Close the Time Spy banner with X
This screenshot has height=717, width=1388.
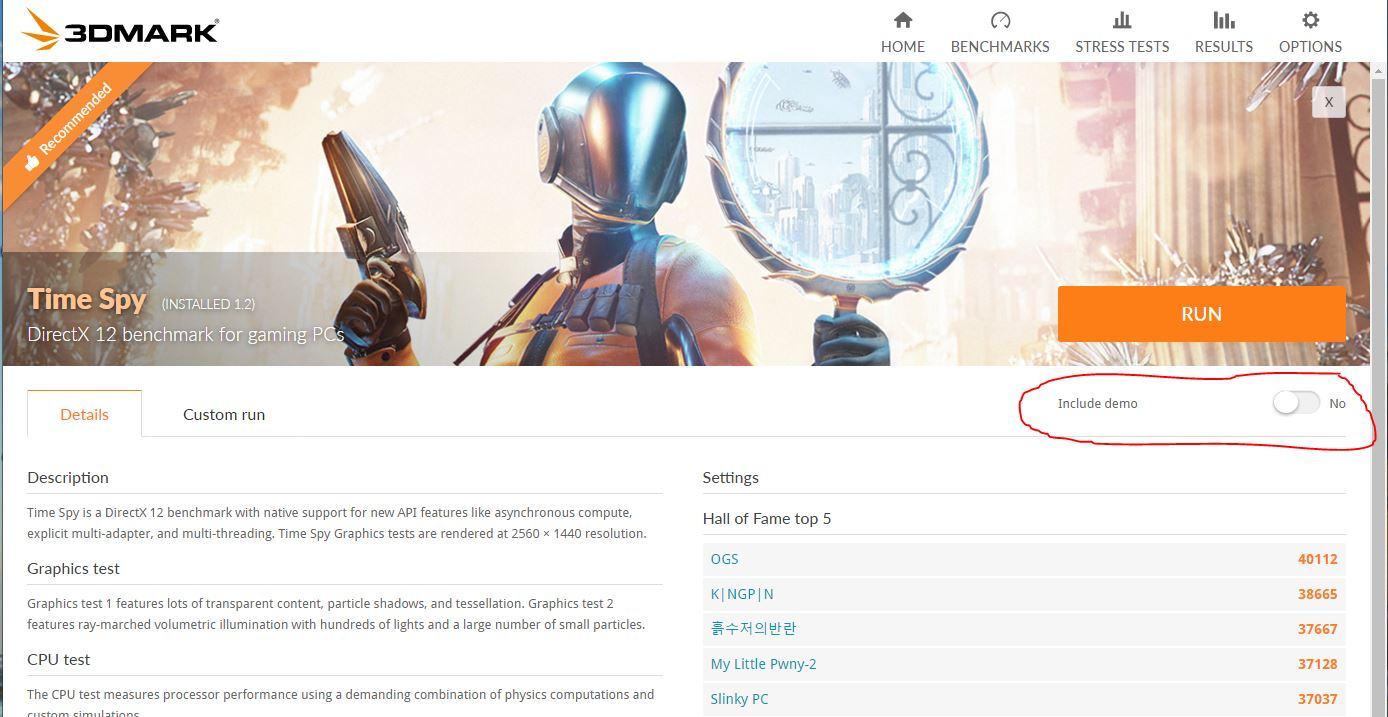coord(1328,102)
